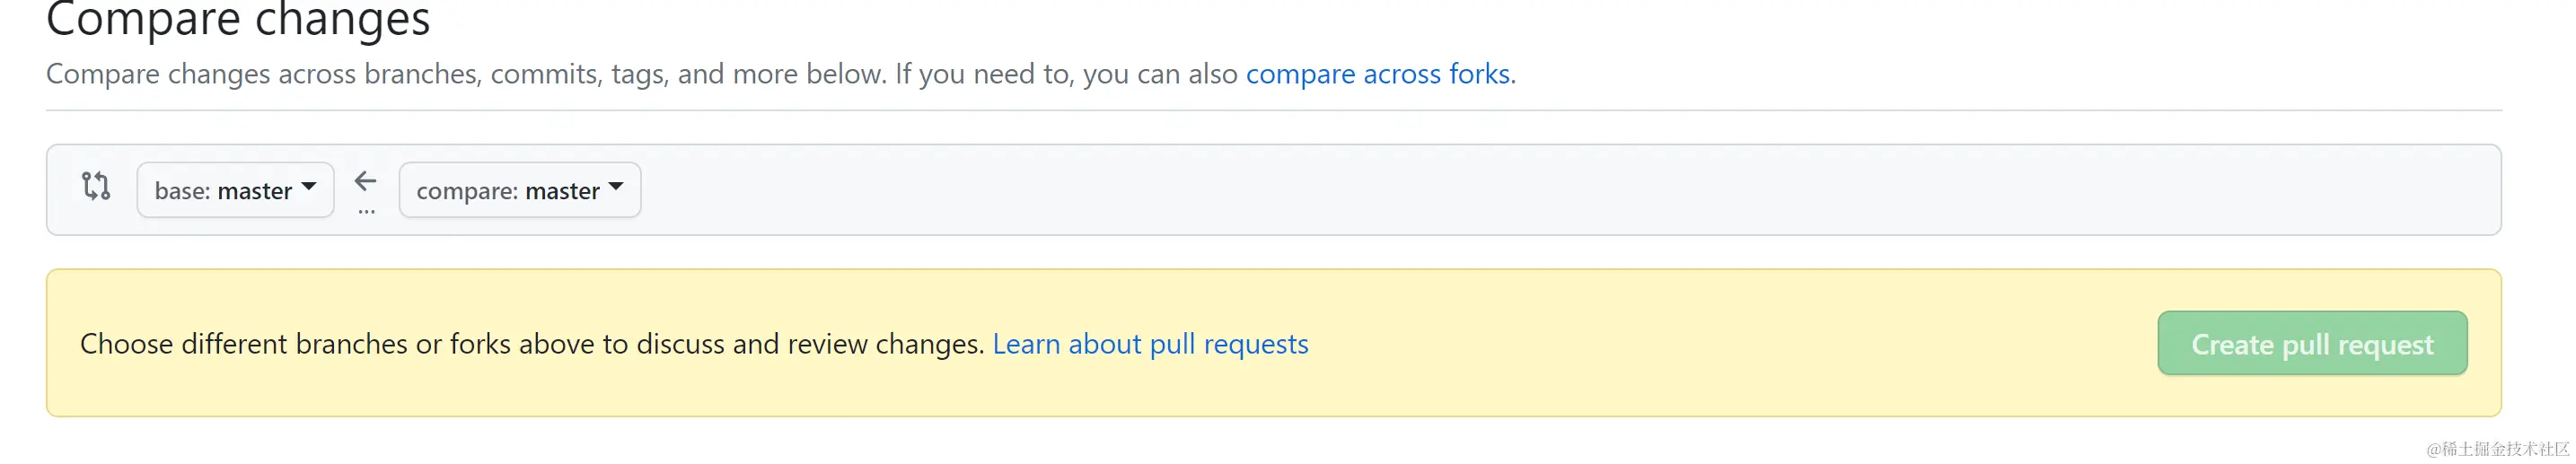Click the bold "master" text in the base selector
Image resolution: width=2576 pixels, height=464 pixels.
point(255,191)
